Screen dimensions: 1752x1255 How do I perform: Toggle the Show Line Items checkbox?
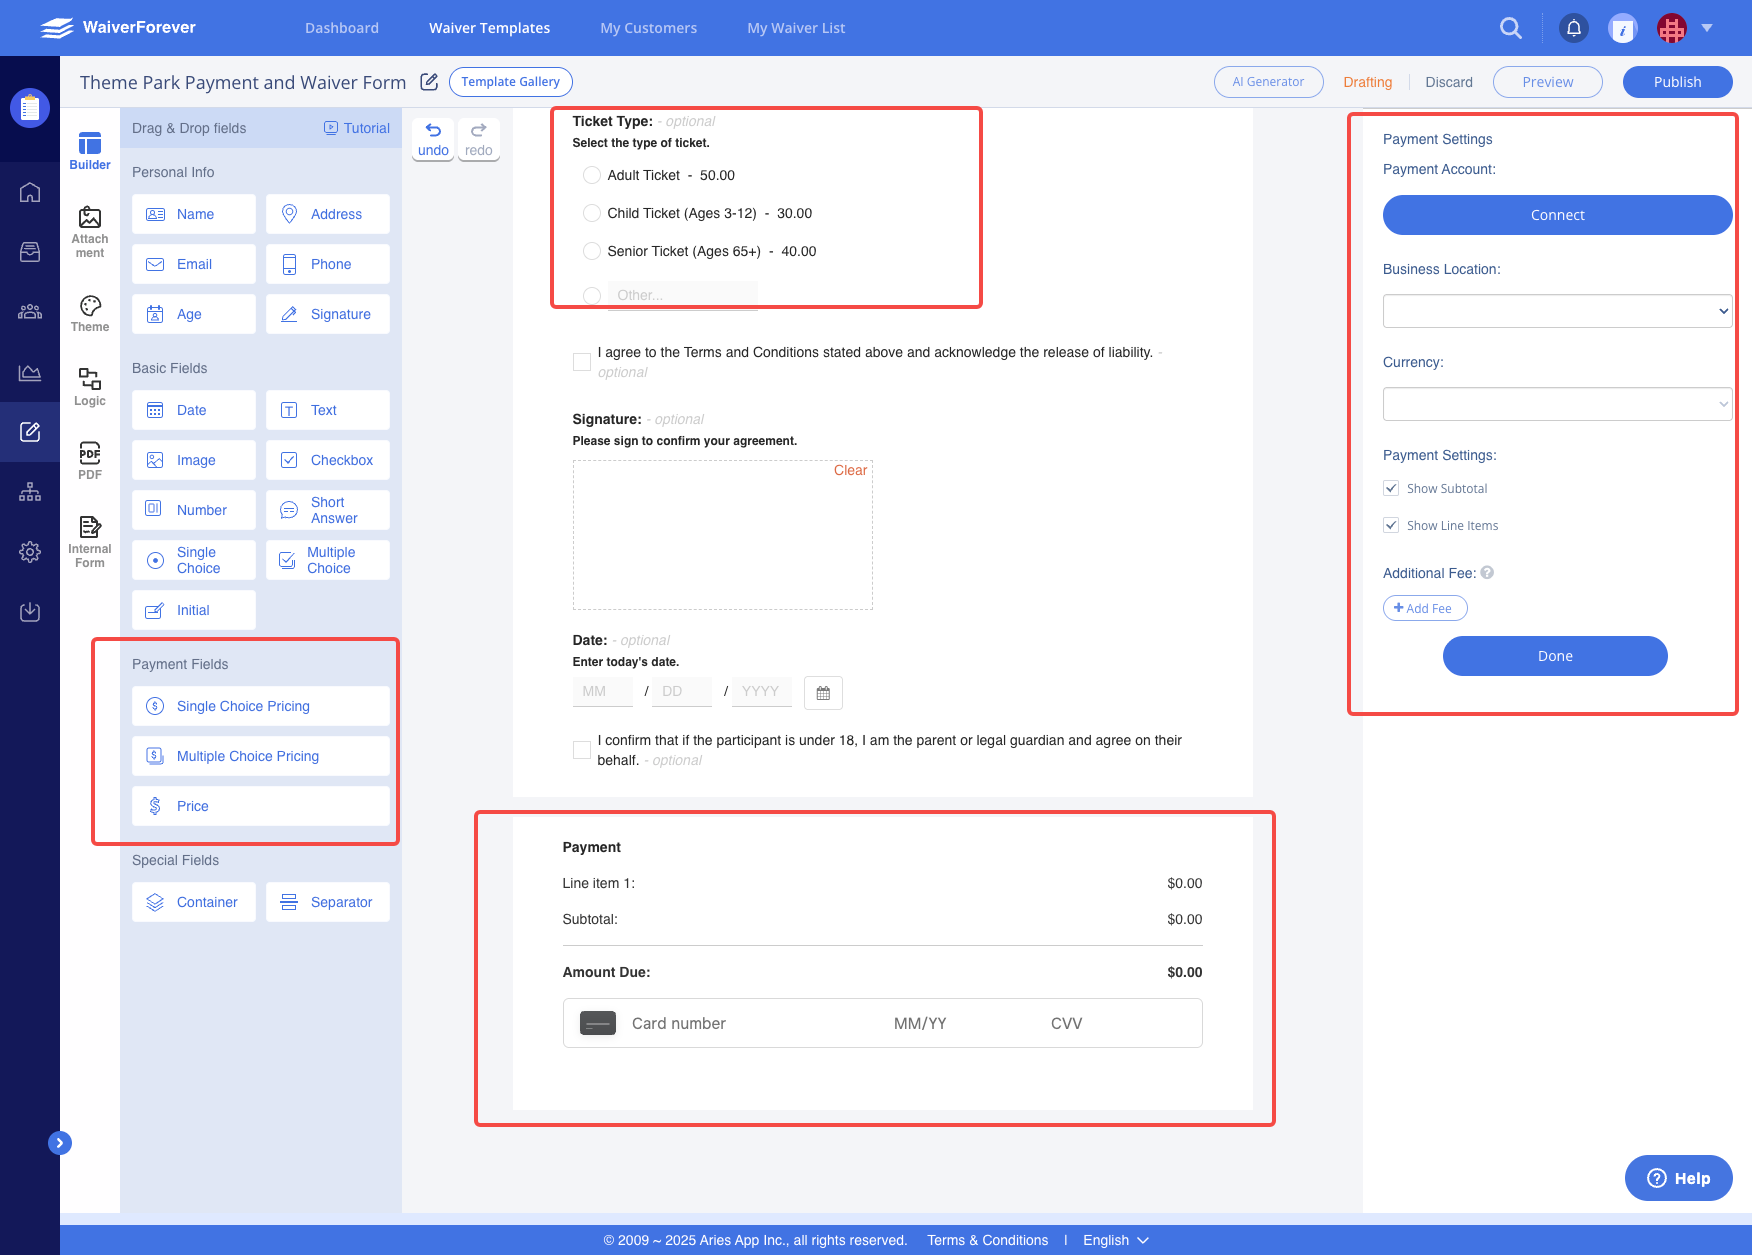(1391, 525)
